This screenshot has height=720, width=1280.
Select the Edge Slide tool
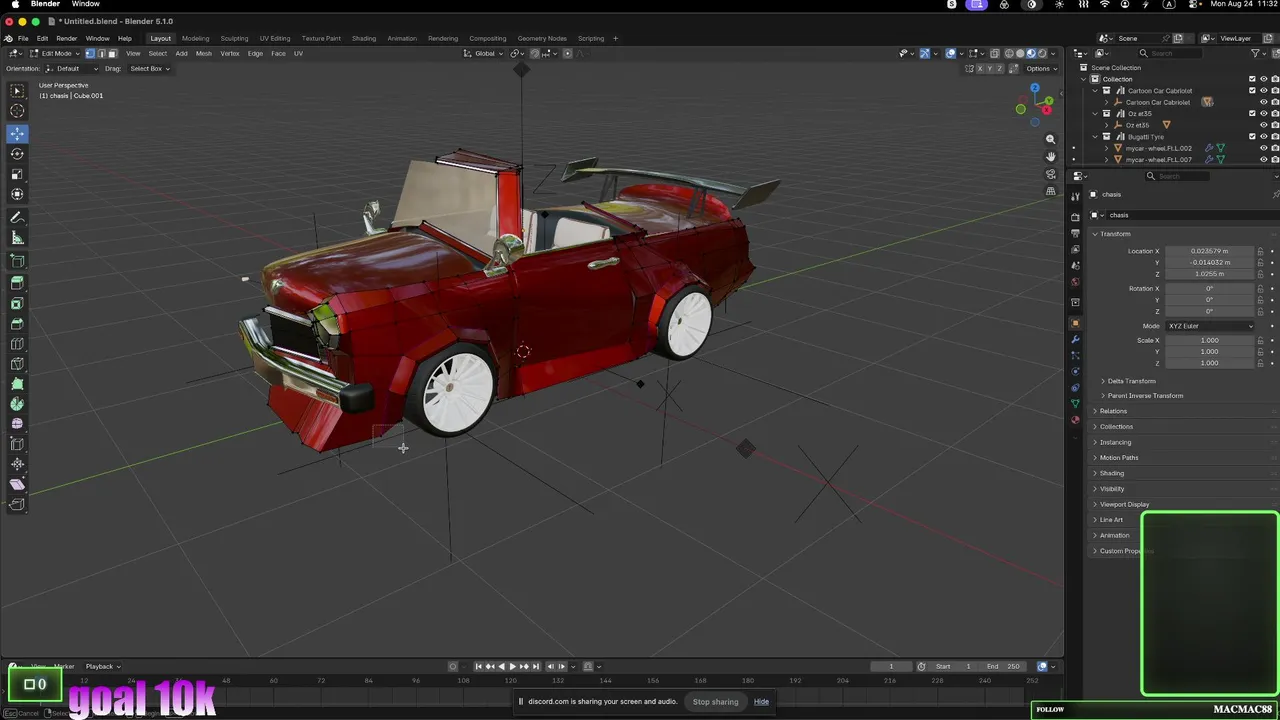(x=17, y=444)
